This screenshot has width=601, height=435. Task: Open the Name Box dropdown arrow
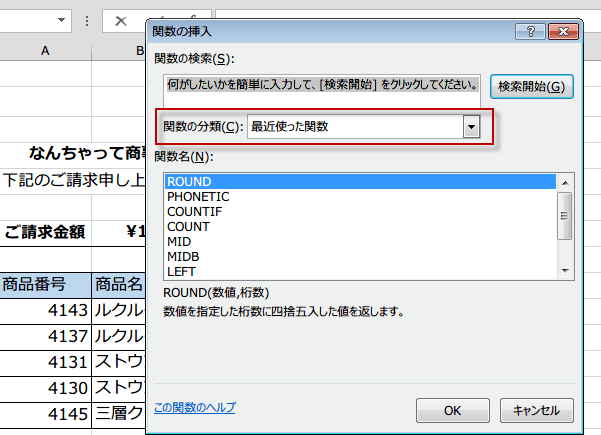tap(61, 20)
